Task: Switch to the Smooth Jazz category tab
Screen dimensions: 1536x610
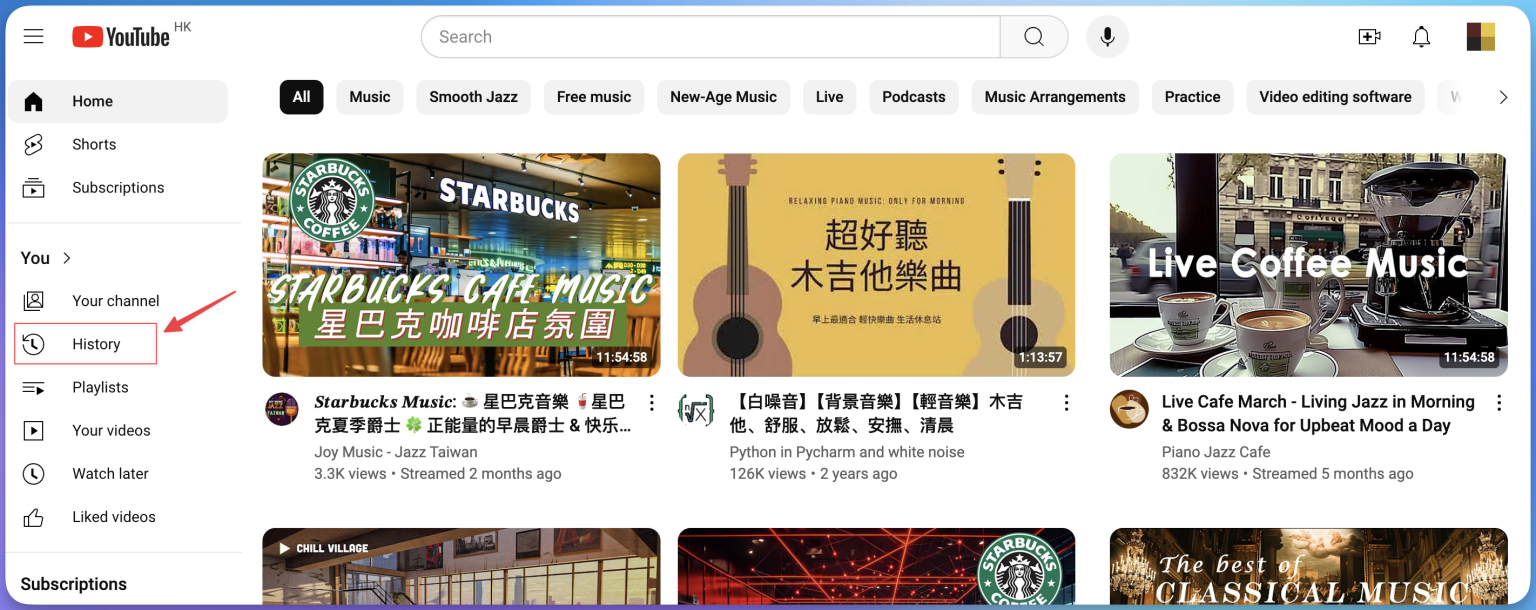Action: pos(473,97)
